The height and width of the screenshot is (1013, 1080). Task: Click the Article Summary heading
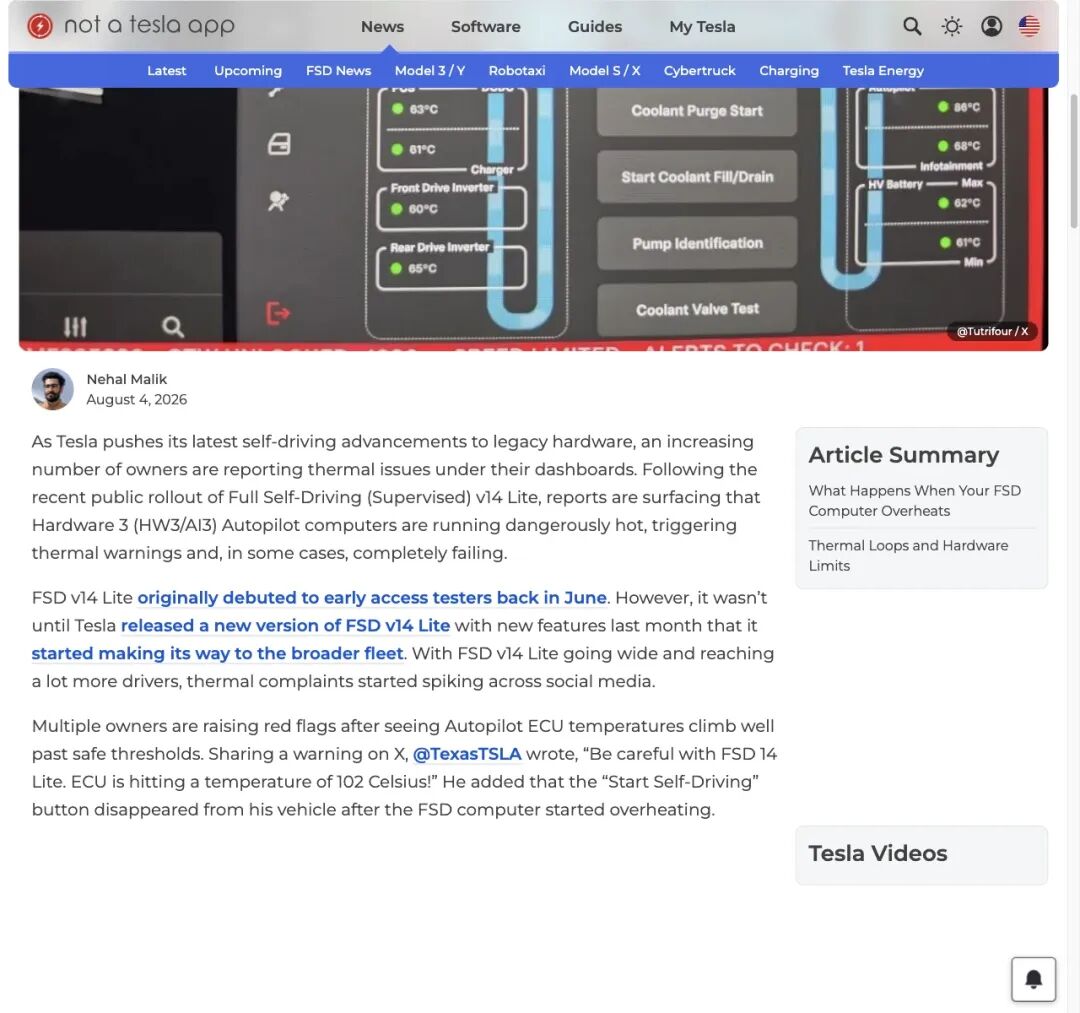[903, 455]
